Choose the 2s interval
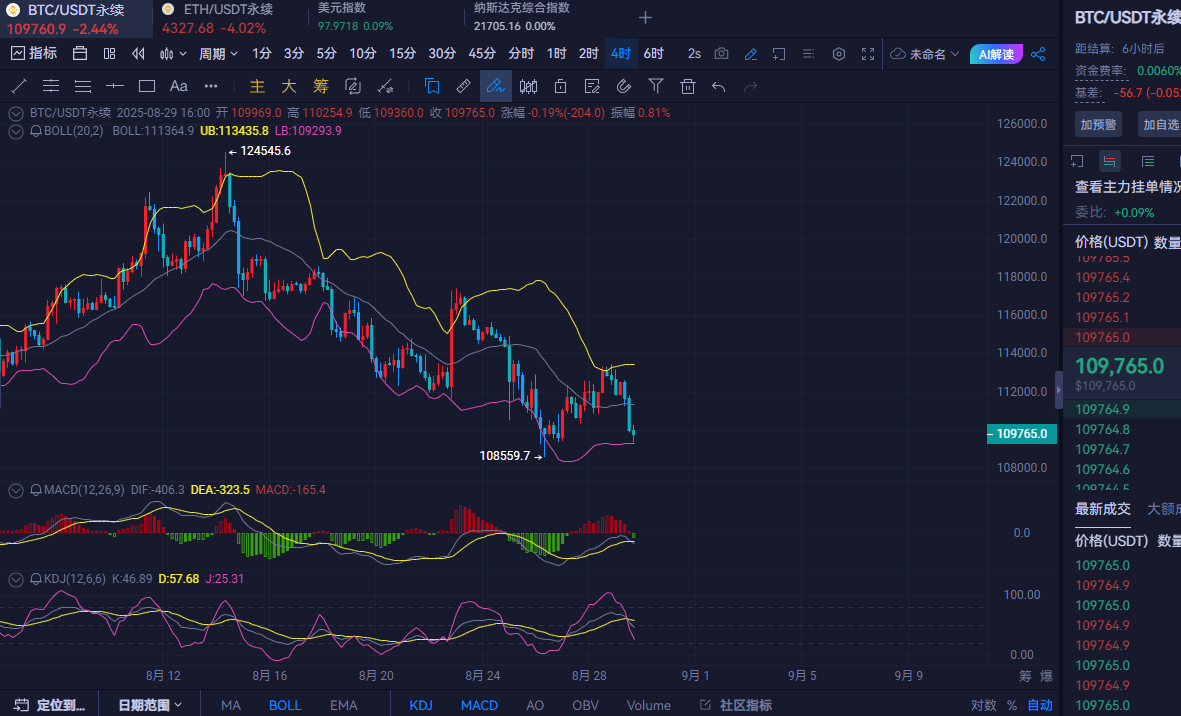The image size is (1181, 716). point(694,53)
